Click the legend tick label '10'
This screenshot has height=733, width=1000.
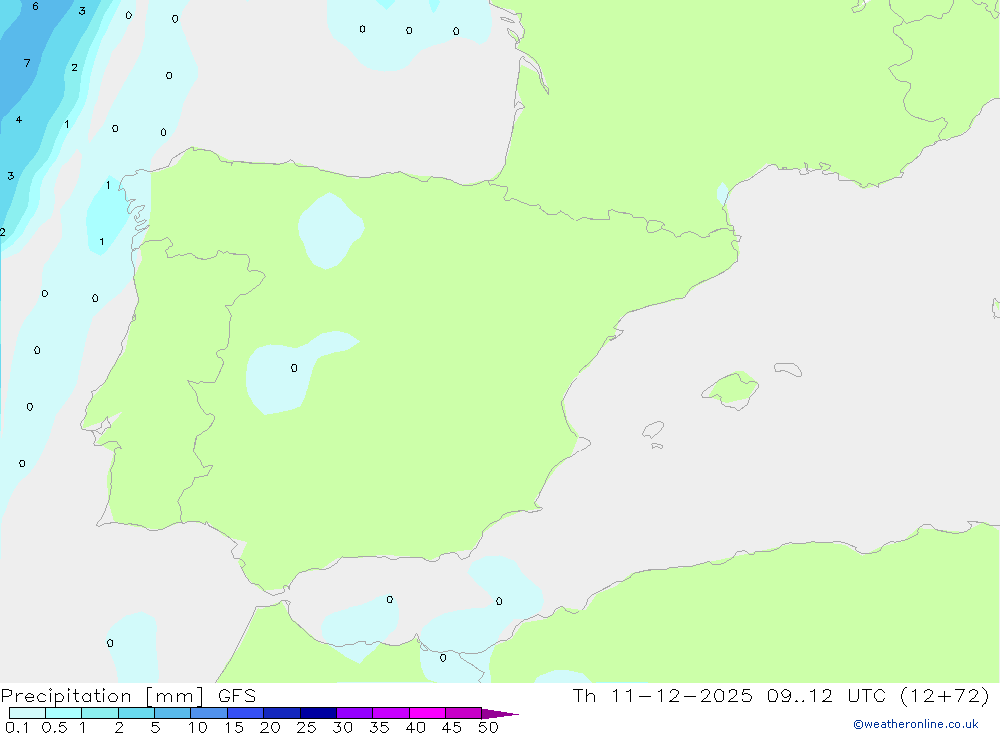tap(197, 727)
